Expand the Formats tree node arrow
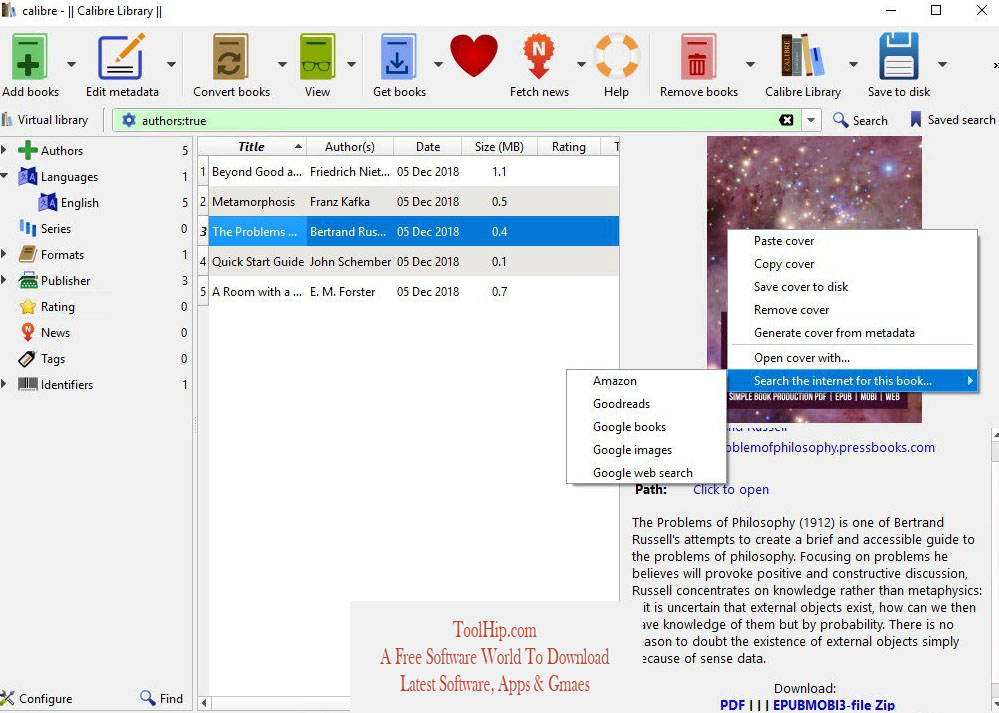The width and height of the screenshot is (999, 713). tap(4, 254)
